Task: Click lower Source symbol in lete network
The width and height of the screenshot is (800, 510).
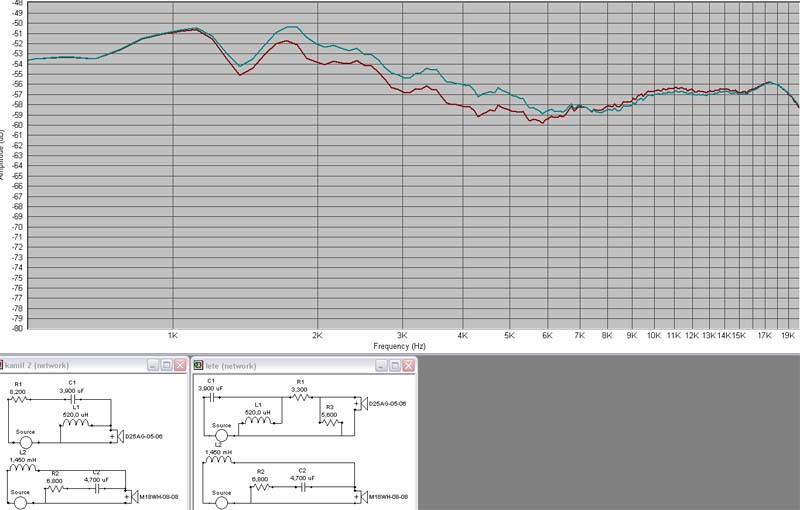Action: (x=221, y=503)
